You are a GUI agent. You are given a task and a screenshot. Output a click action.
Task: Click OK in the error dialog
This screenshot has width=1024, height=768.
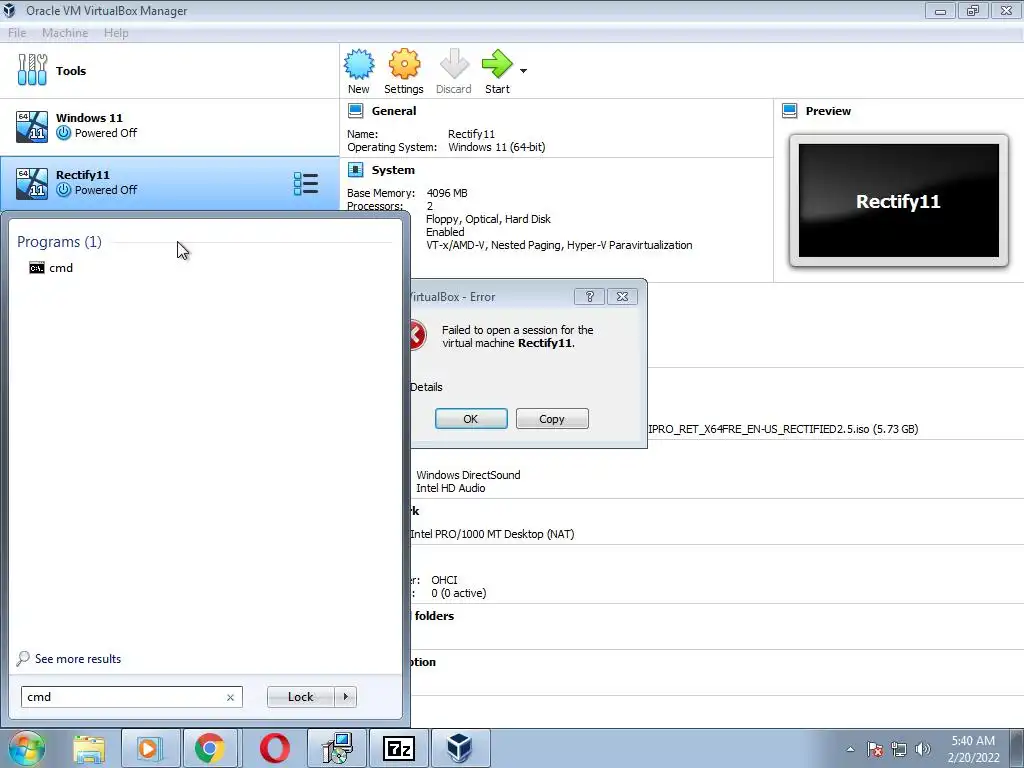pyautogui.click(x=471, y=419)
